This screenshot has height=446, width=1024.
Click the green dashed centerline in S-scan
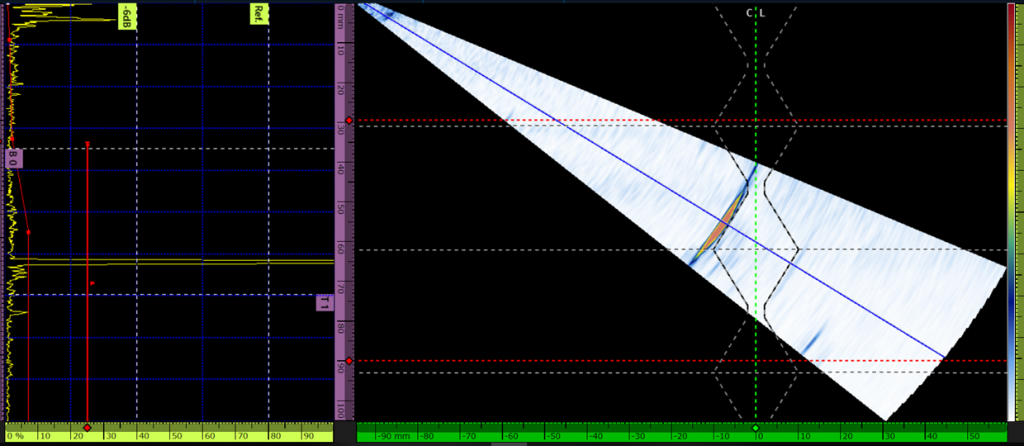coord(756,300)
